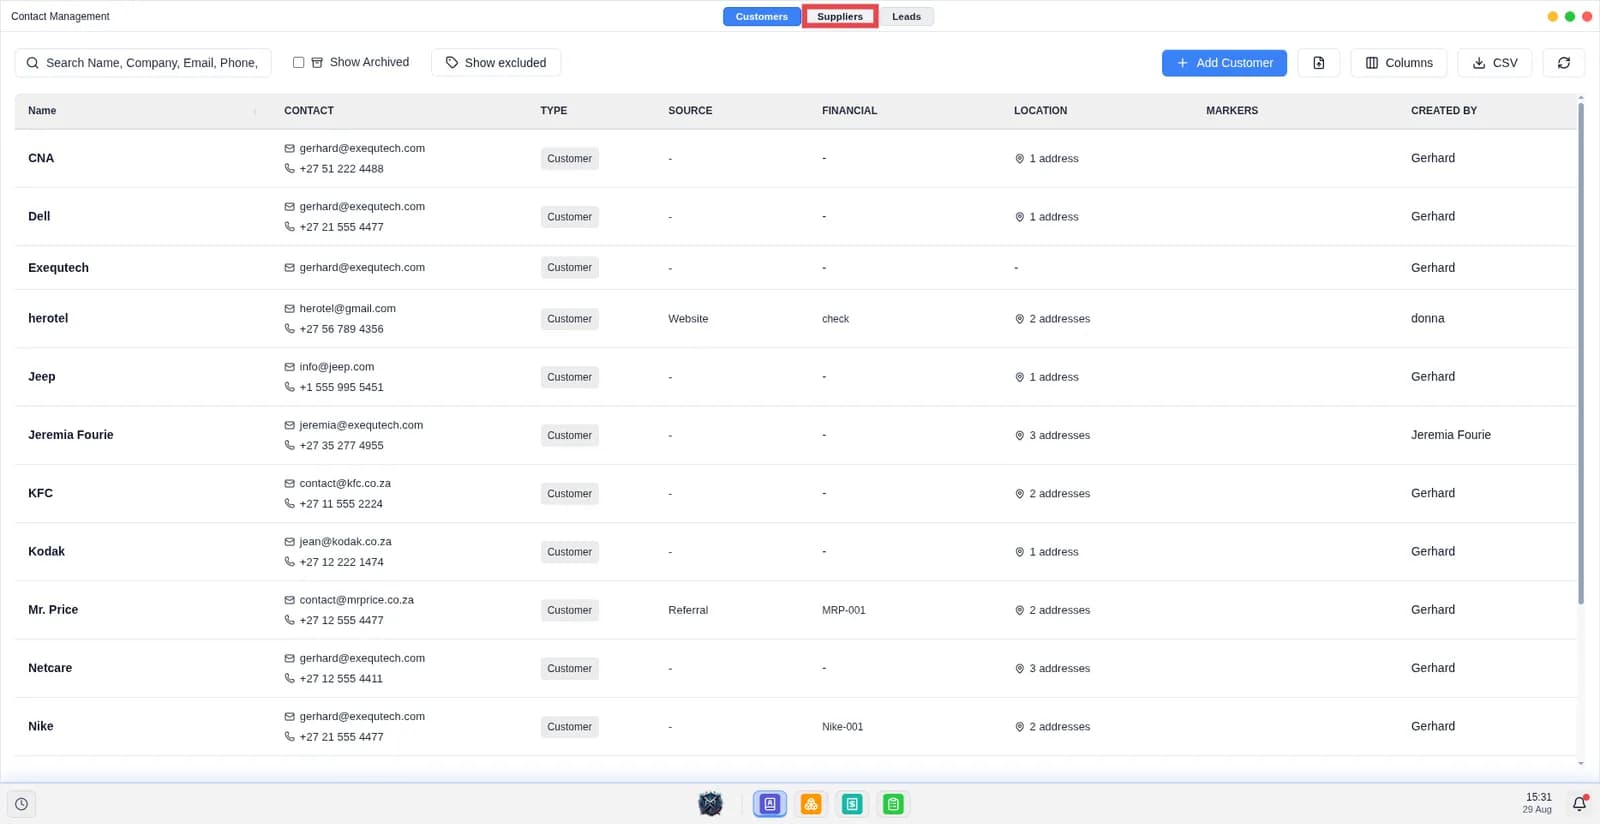Click the +27 12 222 1474 phone number
The height and width of the screenshot is (824, 1600).
click(x=341, y=562)
